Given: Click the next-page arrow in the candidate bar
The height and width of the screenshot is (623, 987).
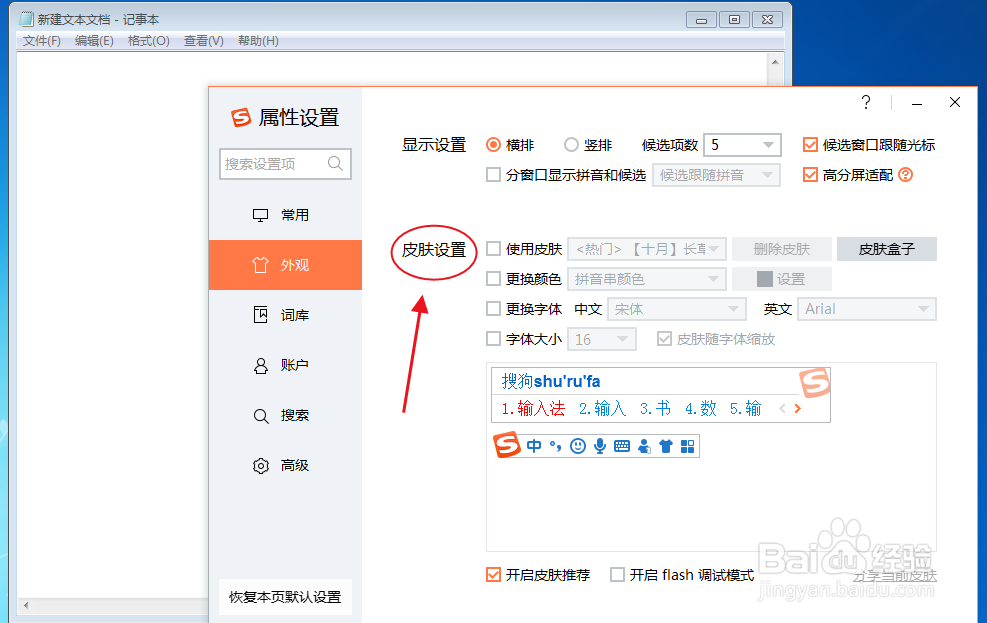Looking at the screenshot, I should 798,408.
